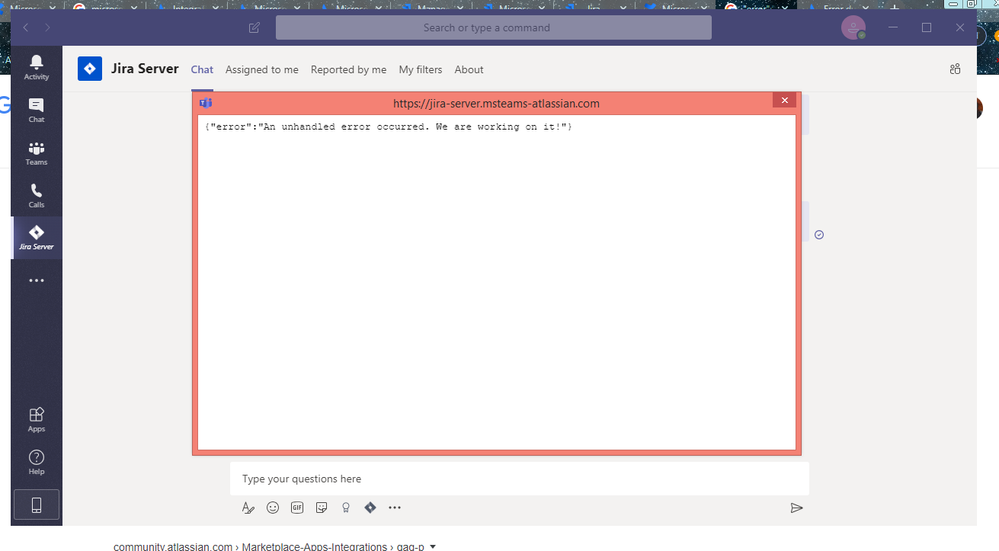Open the Activity feed in the sidebar
The height and width of the screenshot is (551, 999).
pyautogui.click(x=36, y=67)
